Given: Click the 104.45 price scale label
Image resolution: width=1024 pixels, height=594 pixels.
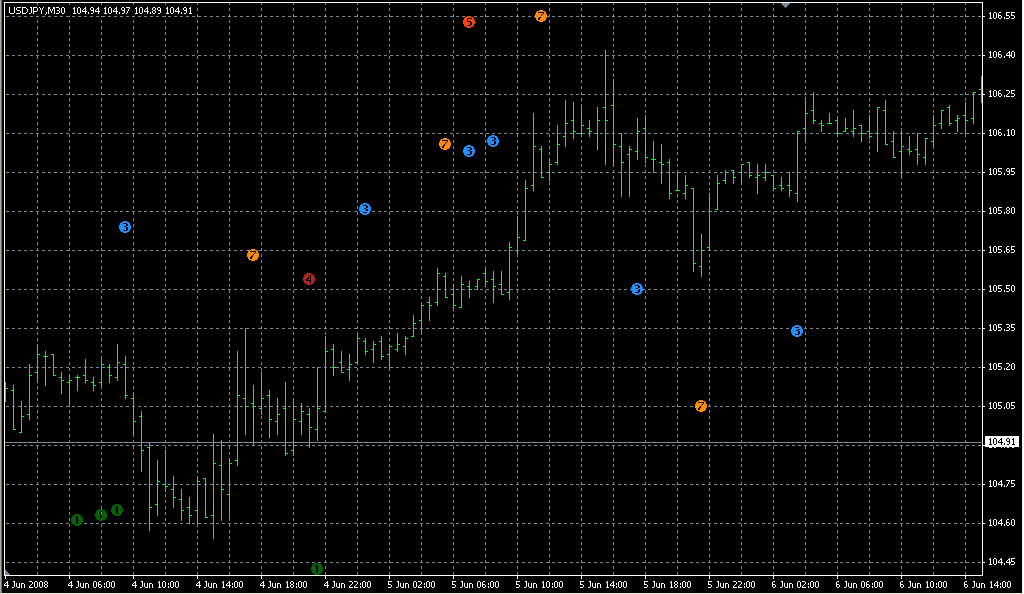Looking at the screenshot, I should 1001,561.
